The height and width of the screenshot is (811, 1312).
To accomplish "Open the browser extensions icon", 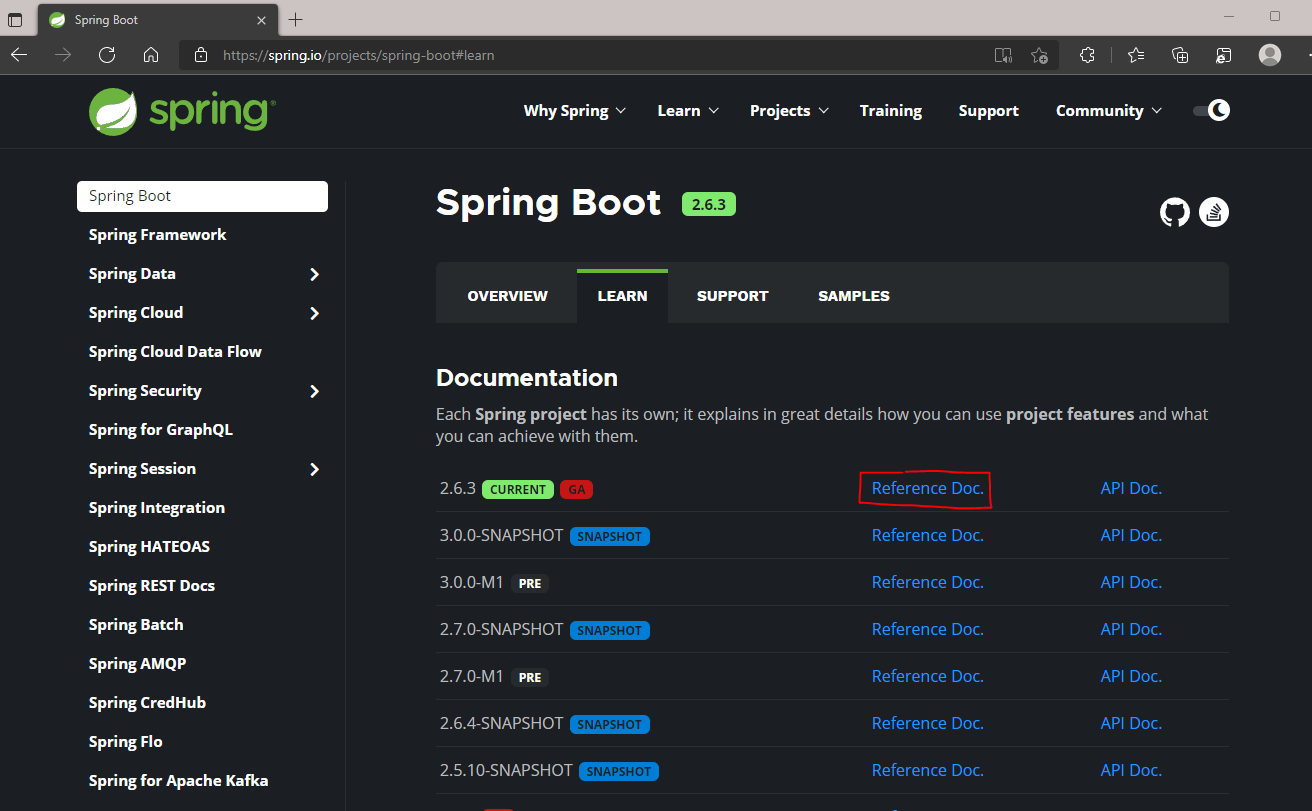I will point(1087,55).
